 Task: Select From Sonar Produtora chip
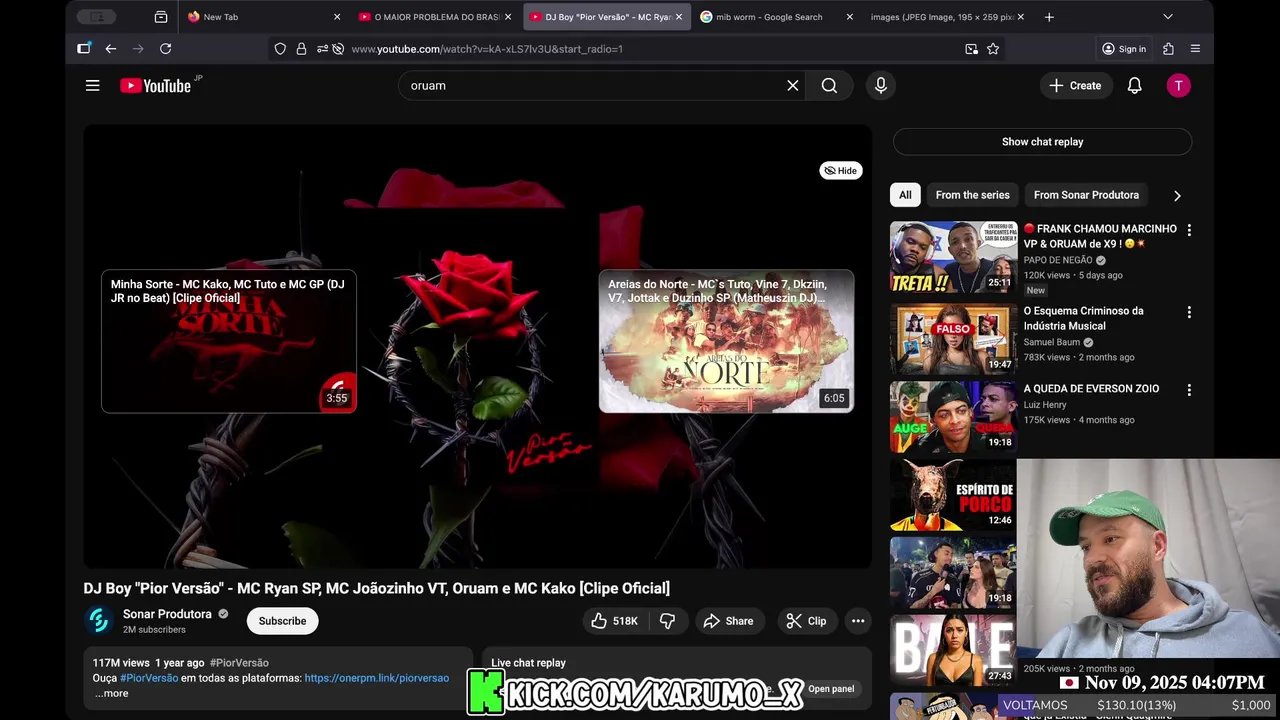(x=1086, y=195)
